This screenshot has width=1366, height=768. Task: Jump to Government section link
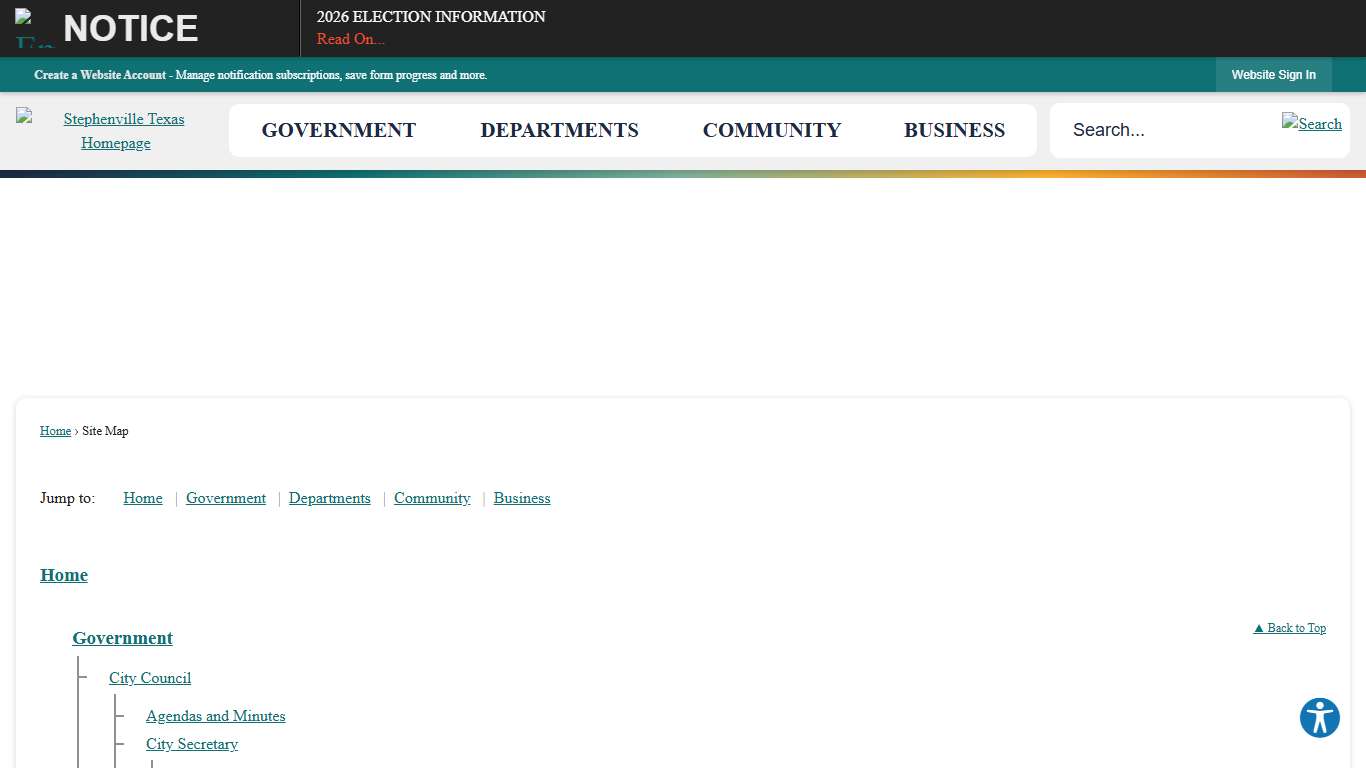[x=226, y=498]
